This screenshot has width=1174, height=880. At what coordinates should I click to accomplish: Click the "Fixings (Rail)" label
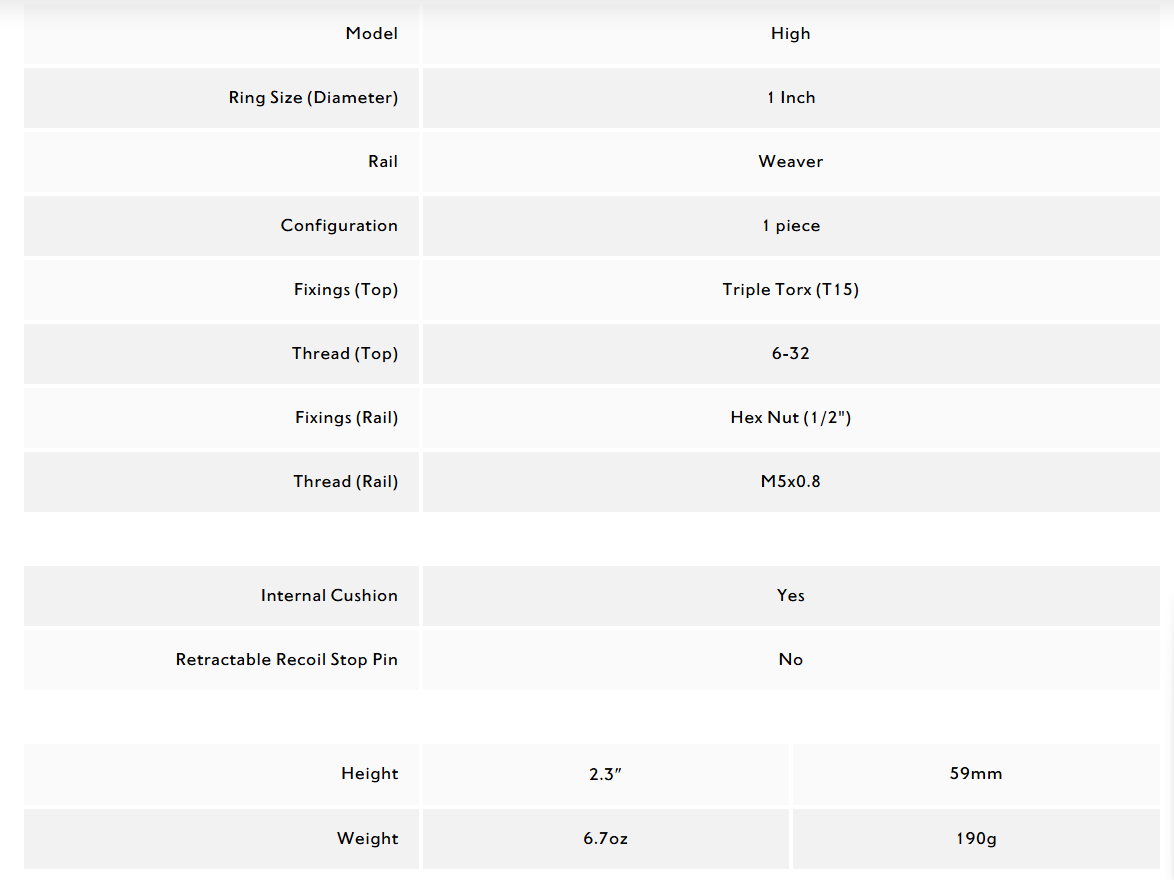click(x=346, y=418)
